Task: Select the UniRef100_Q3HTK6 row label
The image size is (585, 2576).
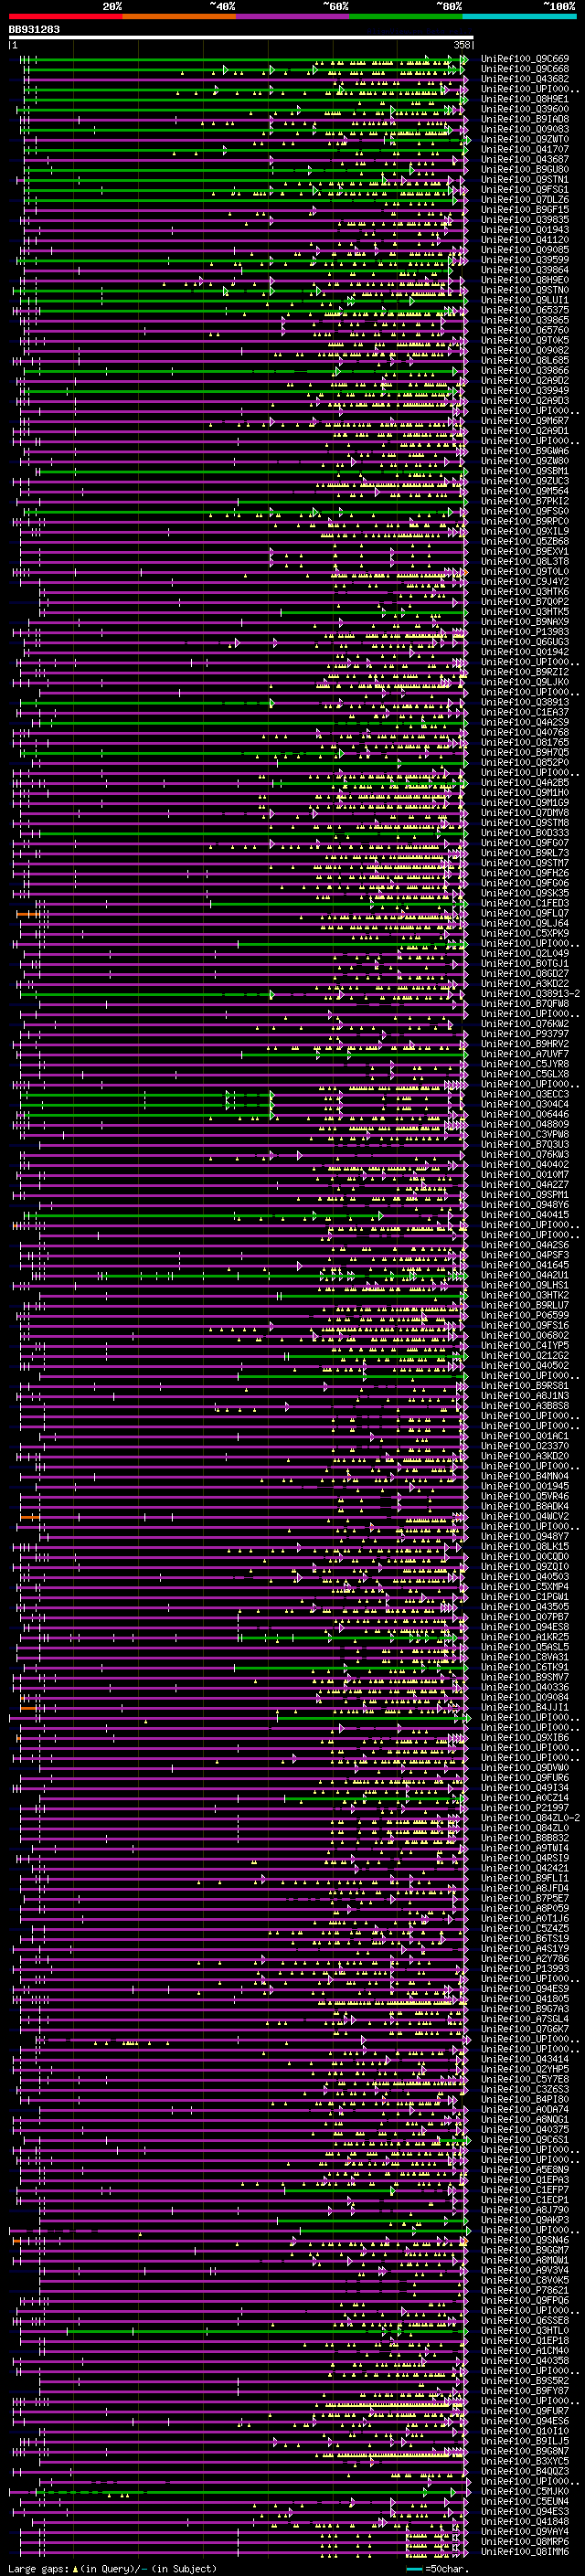Action: coord(525,591)
